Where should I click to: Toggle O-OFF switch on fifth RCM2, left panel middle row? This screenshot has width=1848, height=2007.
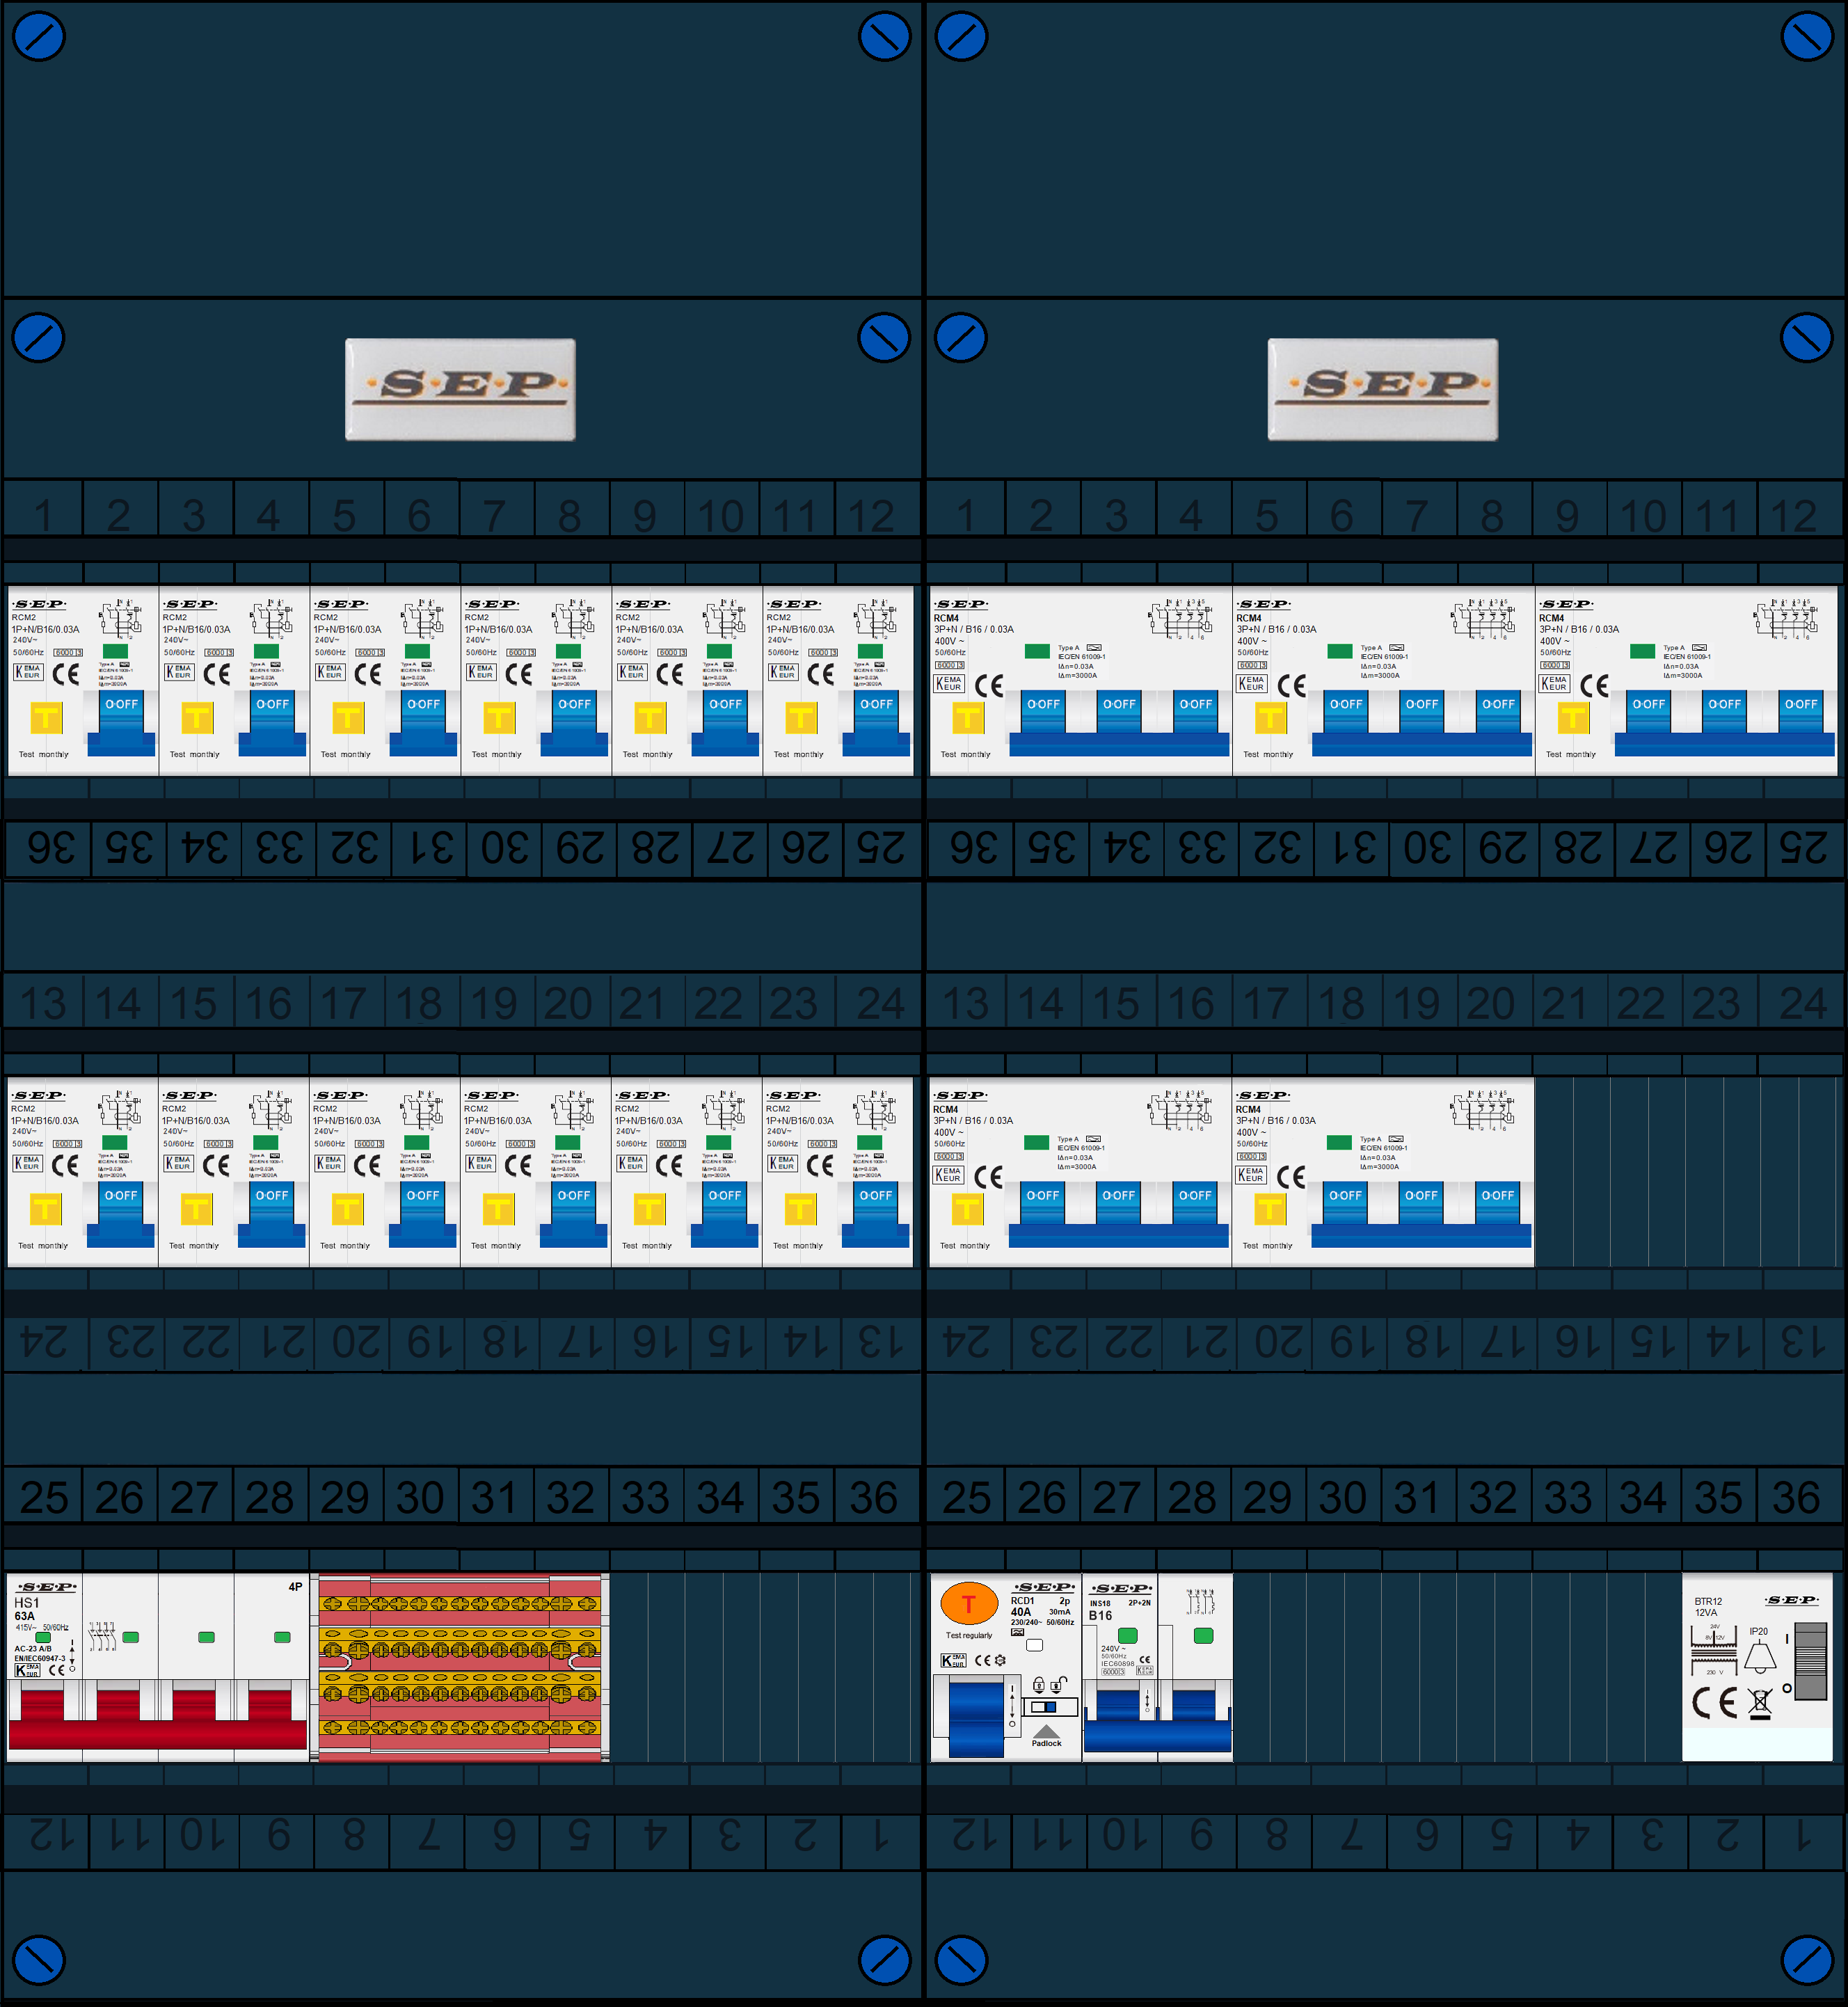point(724,1213)
